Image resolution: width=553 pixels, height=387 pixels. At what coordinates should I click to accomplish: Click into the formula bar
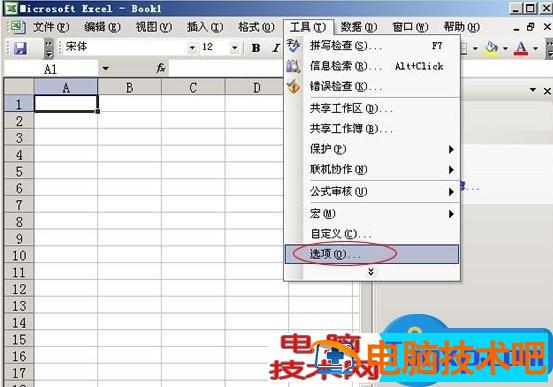(226, 68)
